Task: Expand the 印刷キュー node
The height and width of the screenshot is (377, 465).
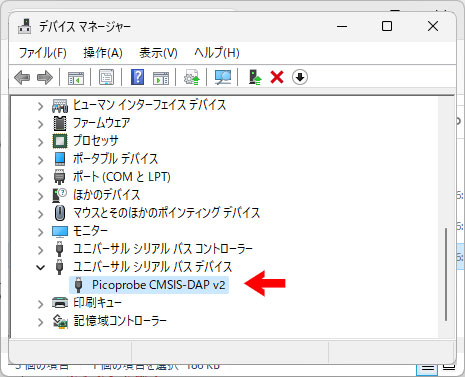Action: [x=40, y=304]
